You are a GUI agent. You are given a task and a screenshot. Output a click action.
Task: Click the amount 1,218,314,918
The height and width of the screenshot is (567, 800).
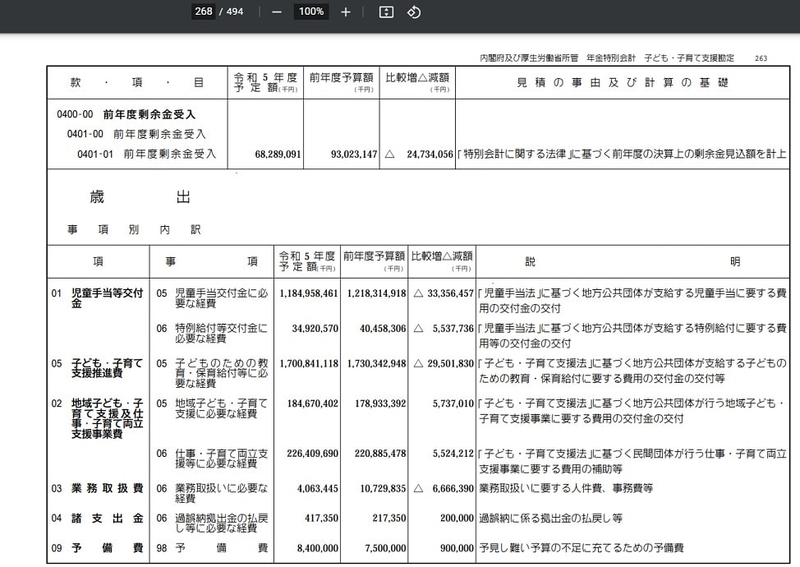click(x=377, y=293)
